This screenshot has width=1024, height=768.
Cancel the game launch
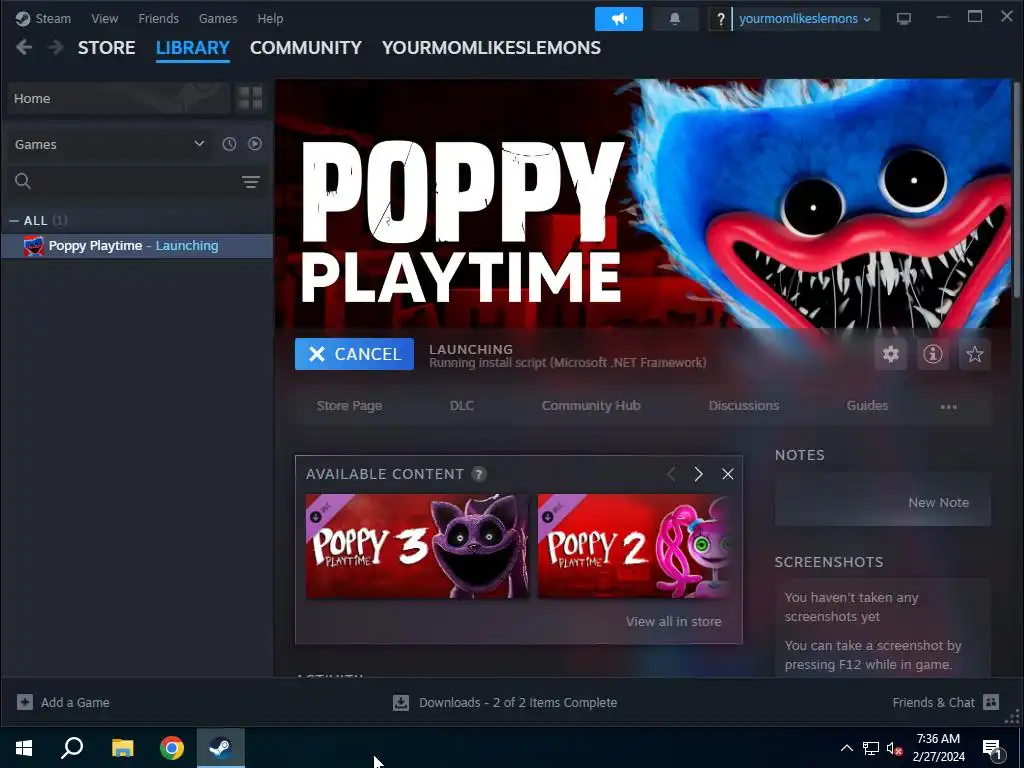pos(354,354)
